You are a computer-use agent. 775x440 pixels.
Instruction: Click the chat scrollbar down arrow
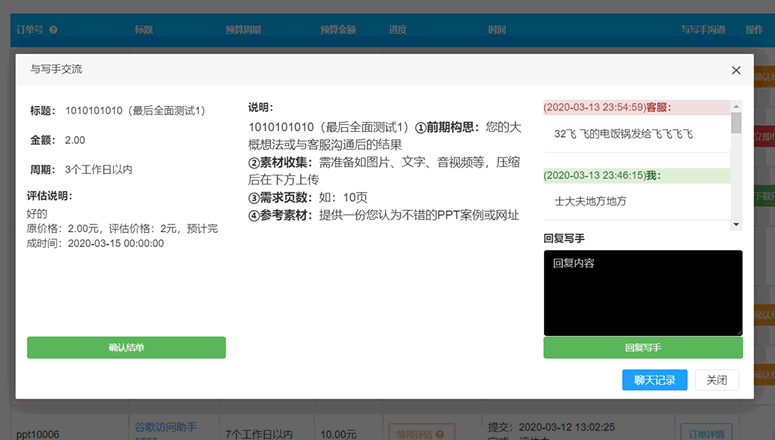tap(736, 225)
